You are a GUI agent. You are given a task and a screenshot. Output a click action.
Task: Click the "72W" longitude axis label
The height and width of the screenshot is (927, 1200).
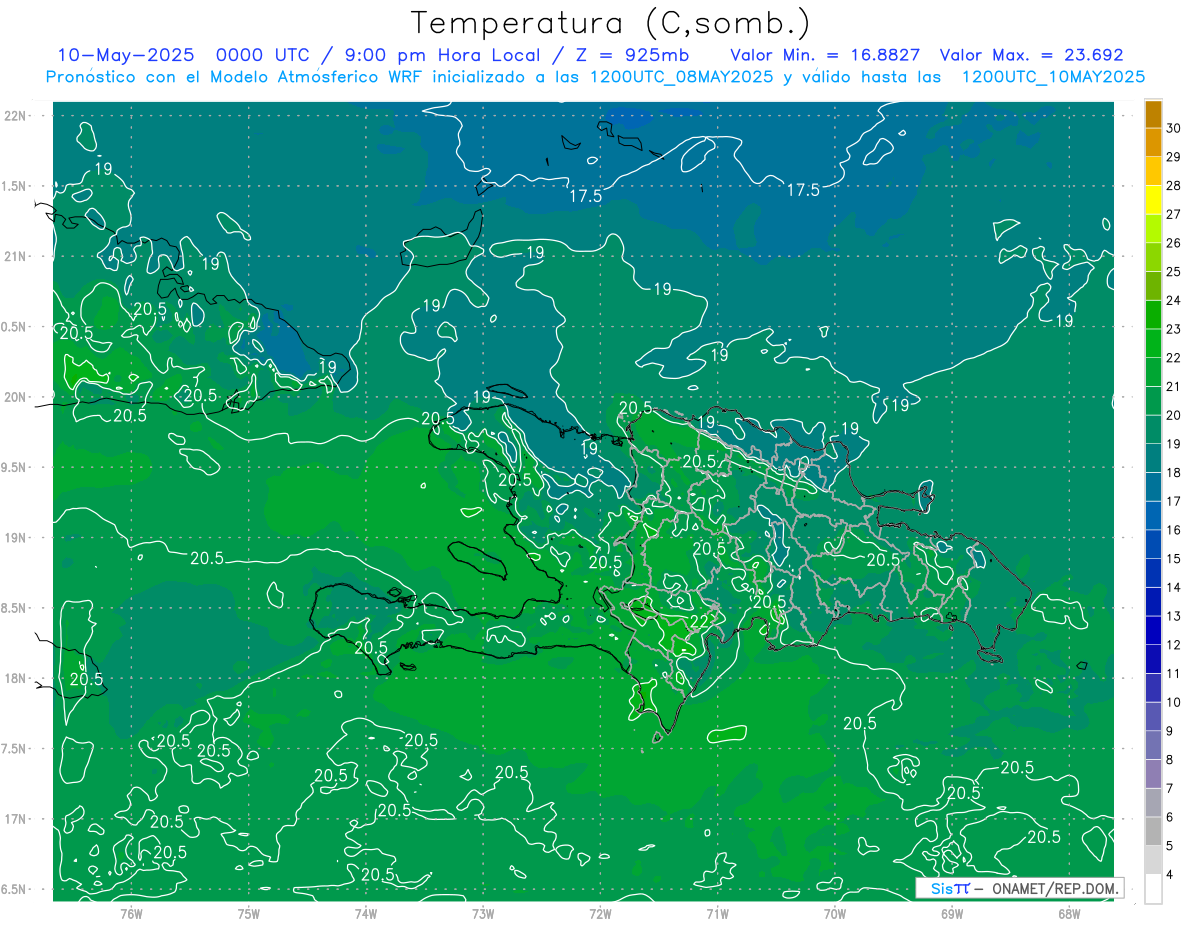click(x=600, y=913)
